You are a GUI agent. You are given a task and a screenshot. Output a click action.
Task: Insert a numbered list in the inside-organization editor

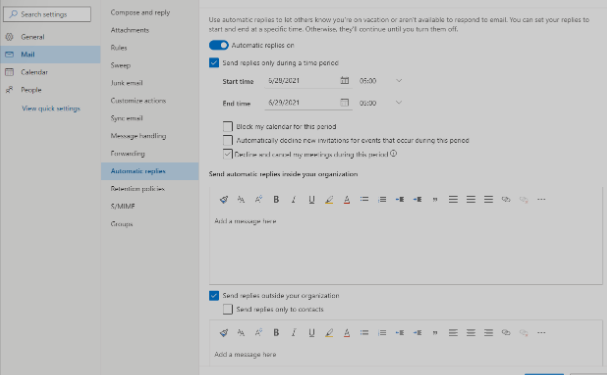[x=382, y=200]
